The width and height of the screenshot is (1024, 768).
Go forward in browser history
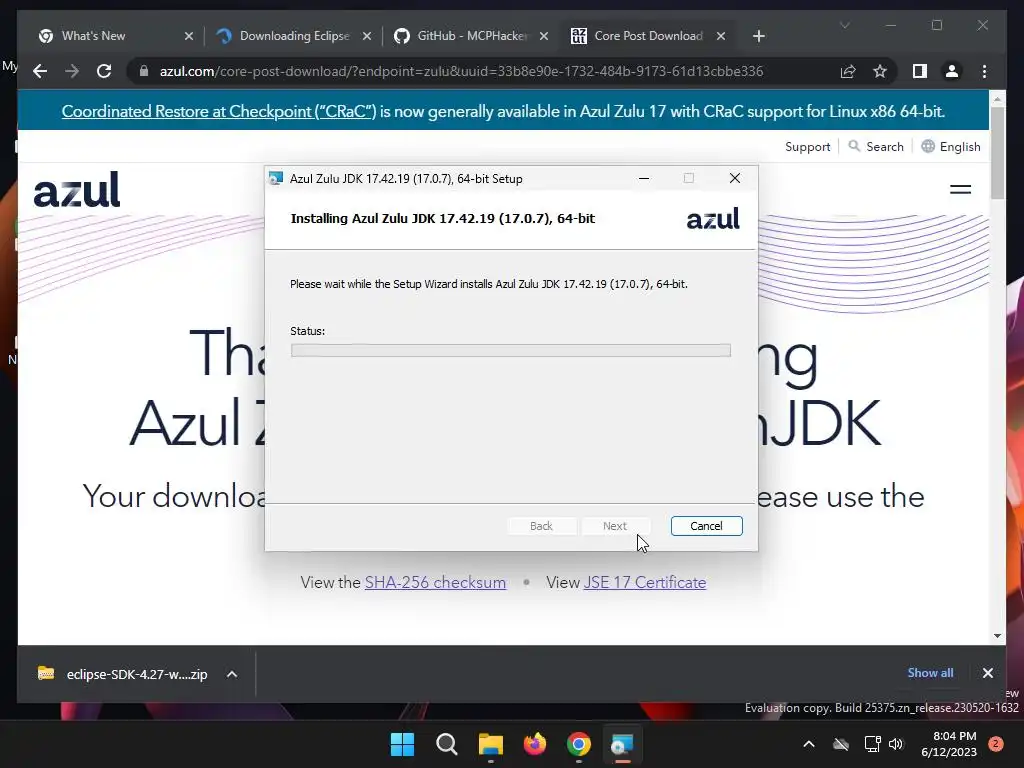click(72, 71)
